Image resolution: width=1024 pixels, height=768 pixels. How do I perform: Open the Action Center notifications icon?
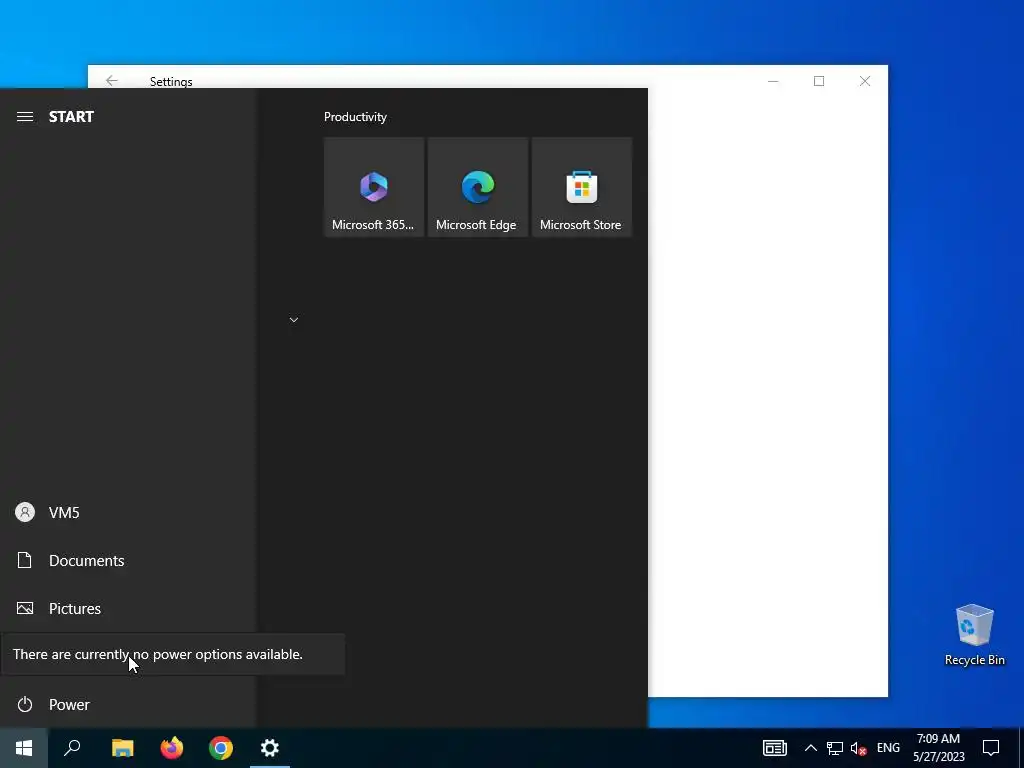pyautogui.click(x=991, y=748)
